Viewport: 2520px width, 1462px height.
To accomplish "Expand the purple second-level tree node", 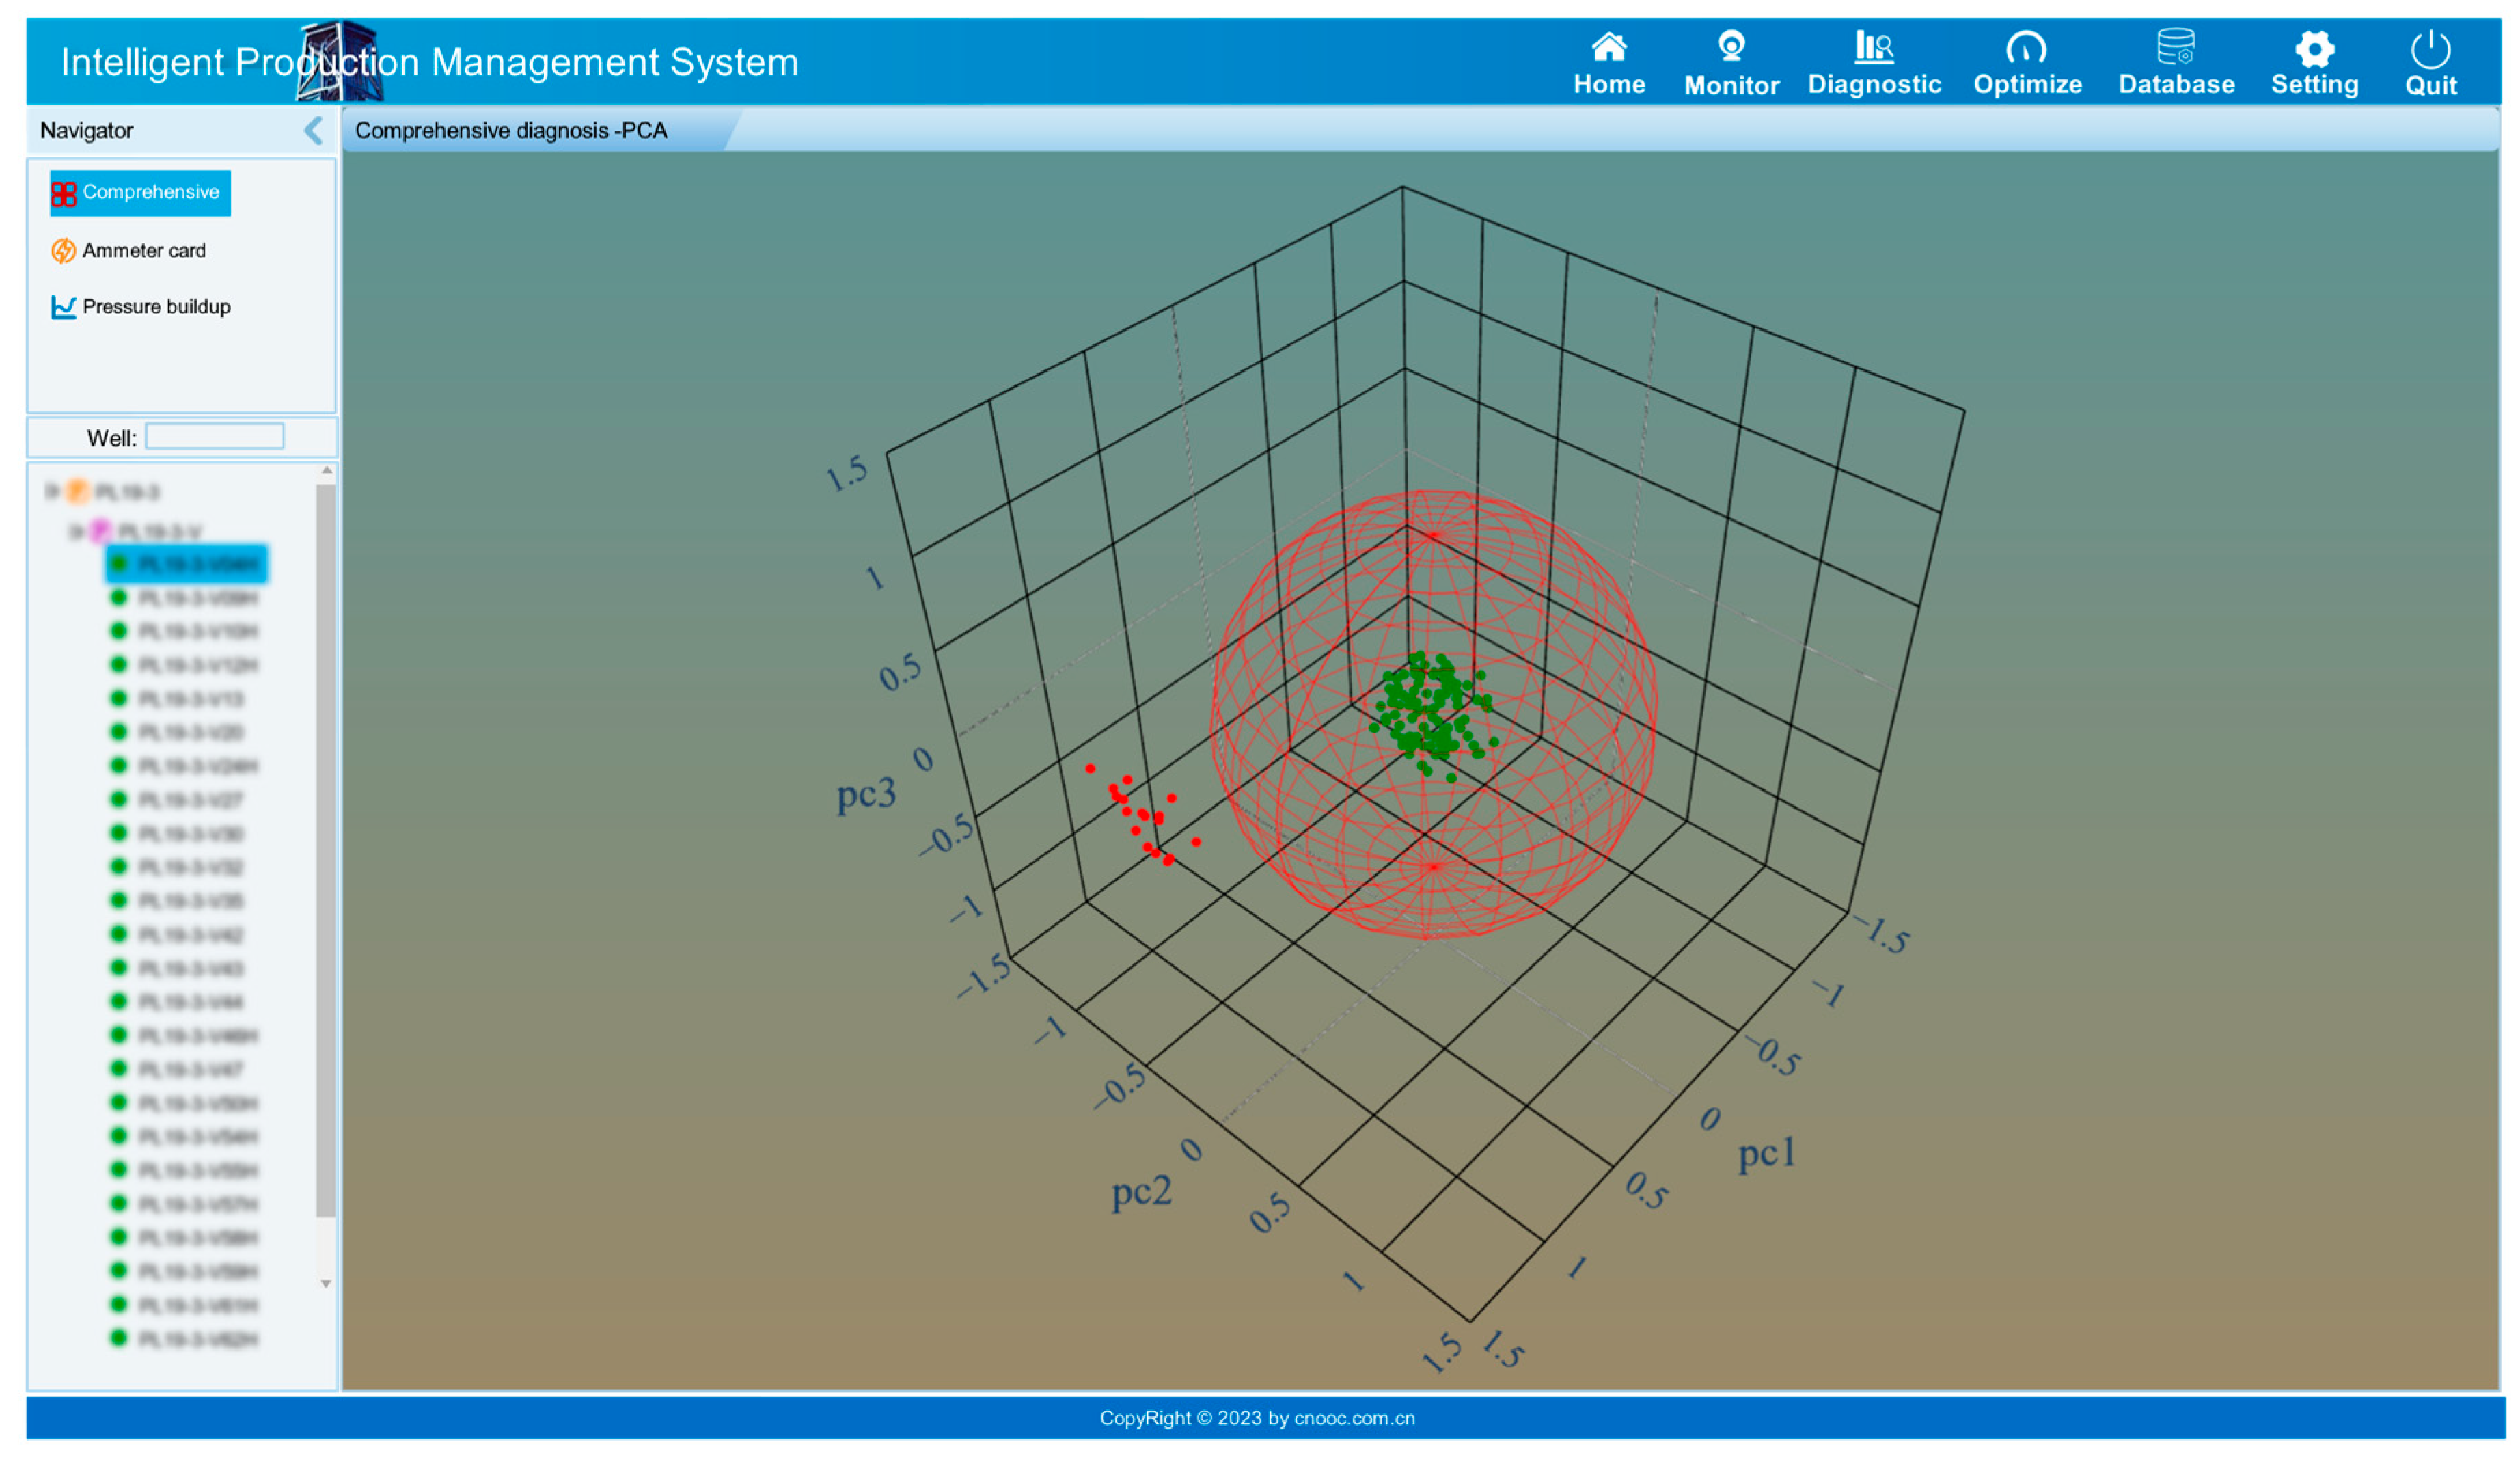I will 75,531.
